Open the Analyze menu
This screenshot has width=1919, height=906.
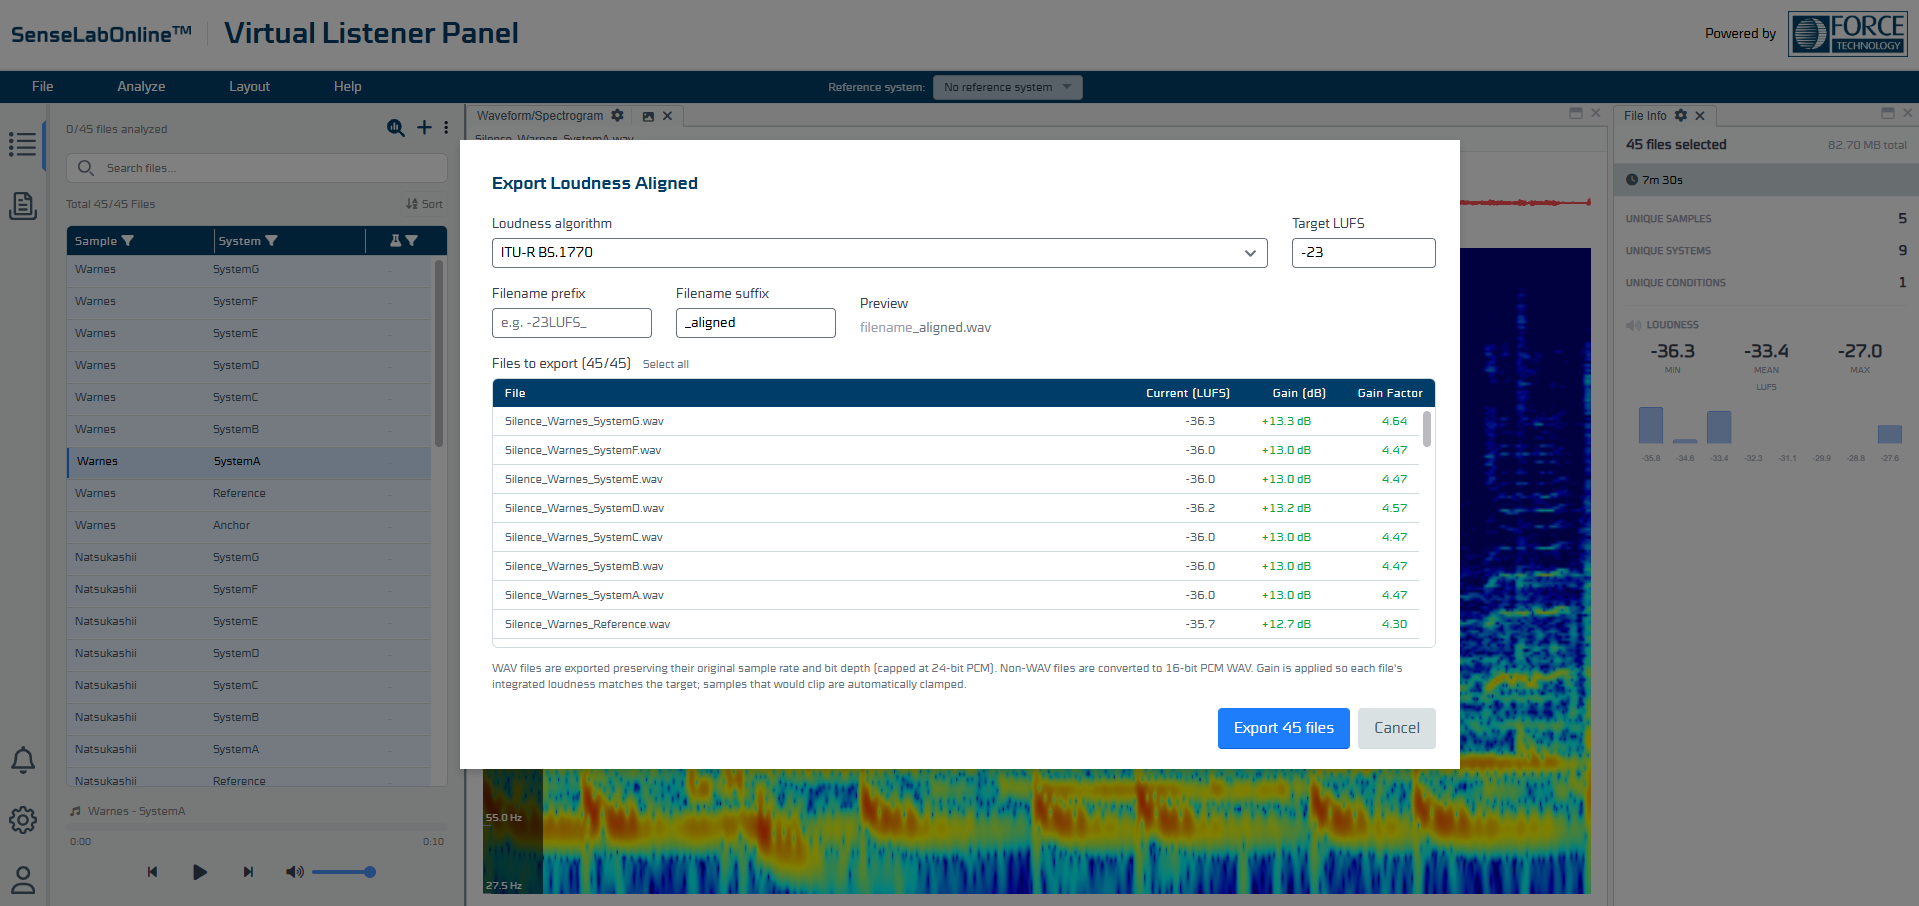point(141,87)
